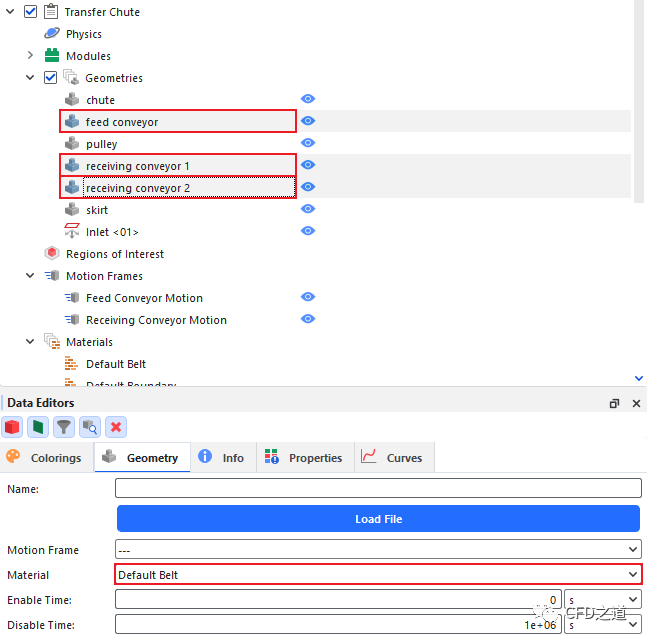
Task: Collapse the Motion Frames node
Action: pos(30,275)
